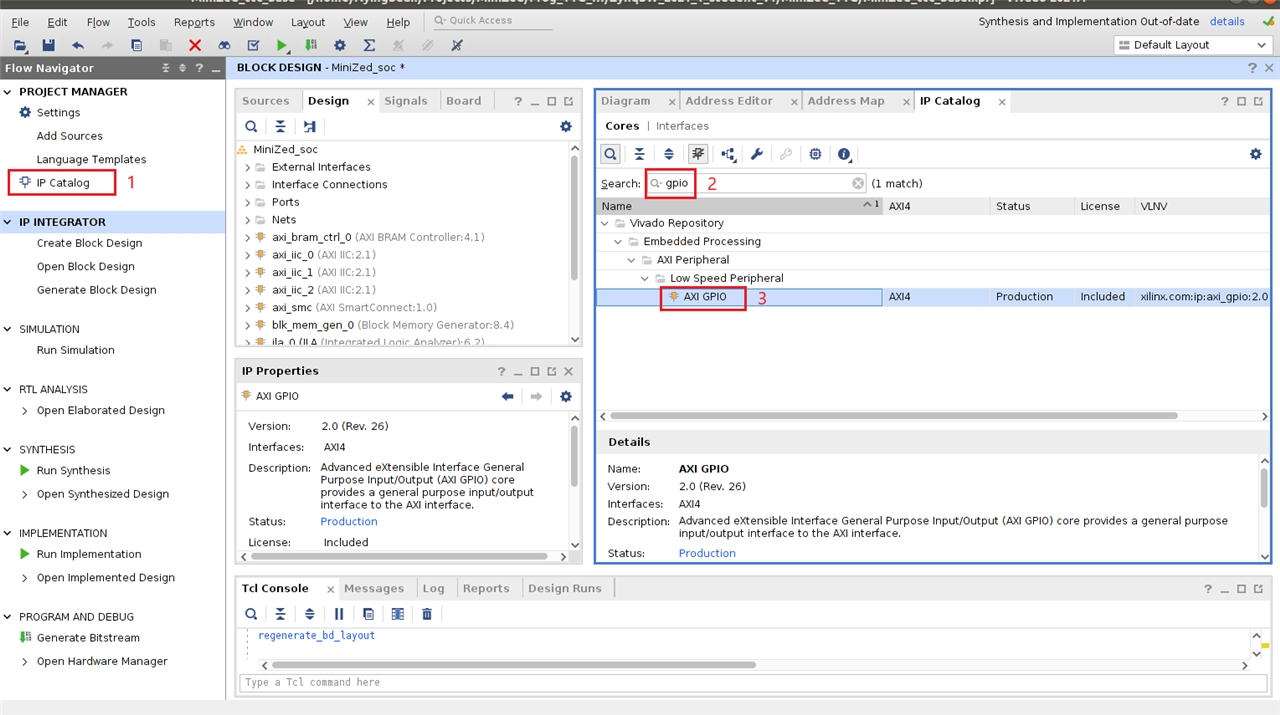
Task: Open the Tools menu
Action: point(141,22)
